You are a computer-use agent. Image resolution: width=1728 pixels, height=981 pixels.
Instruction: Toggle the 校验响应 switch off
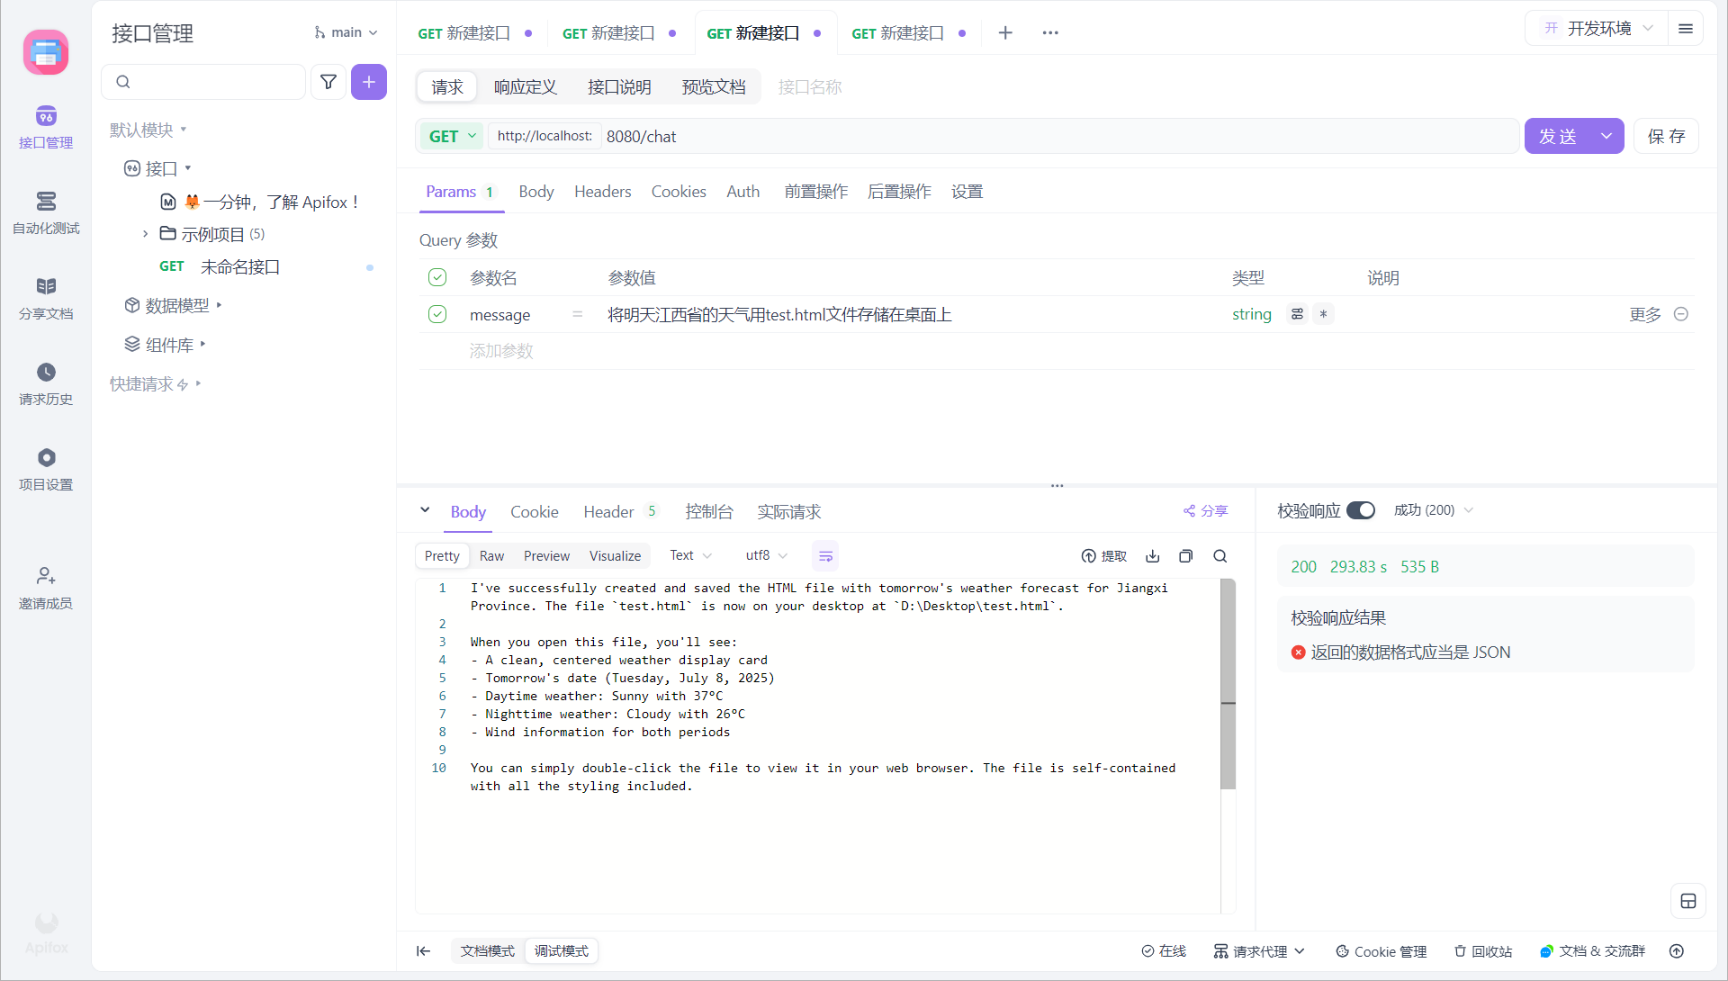point(1360,510)
